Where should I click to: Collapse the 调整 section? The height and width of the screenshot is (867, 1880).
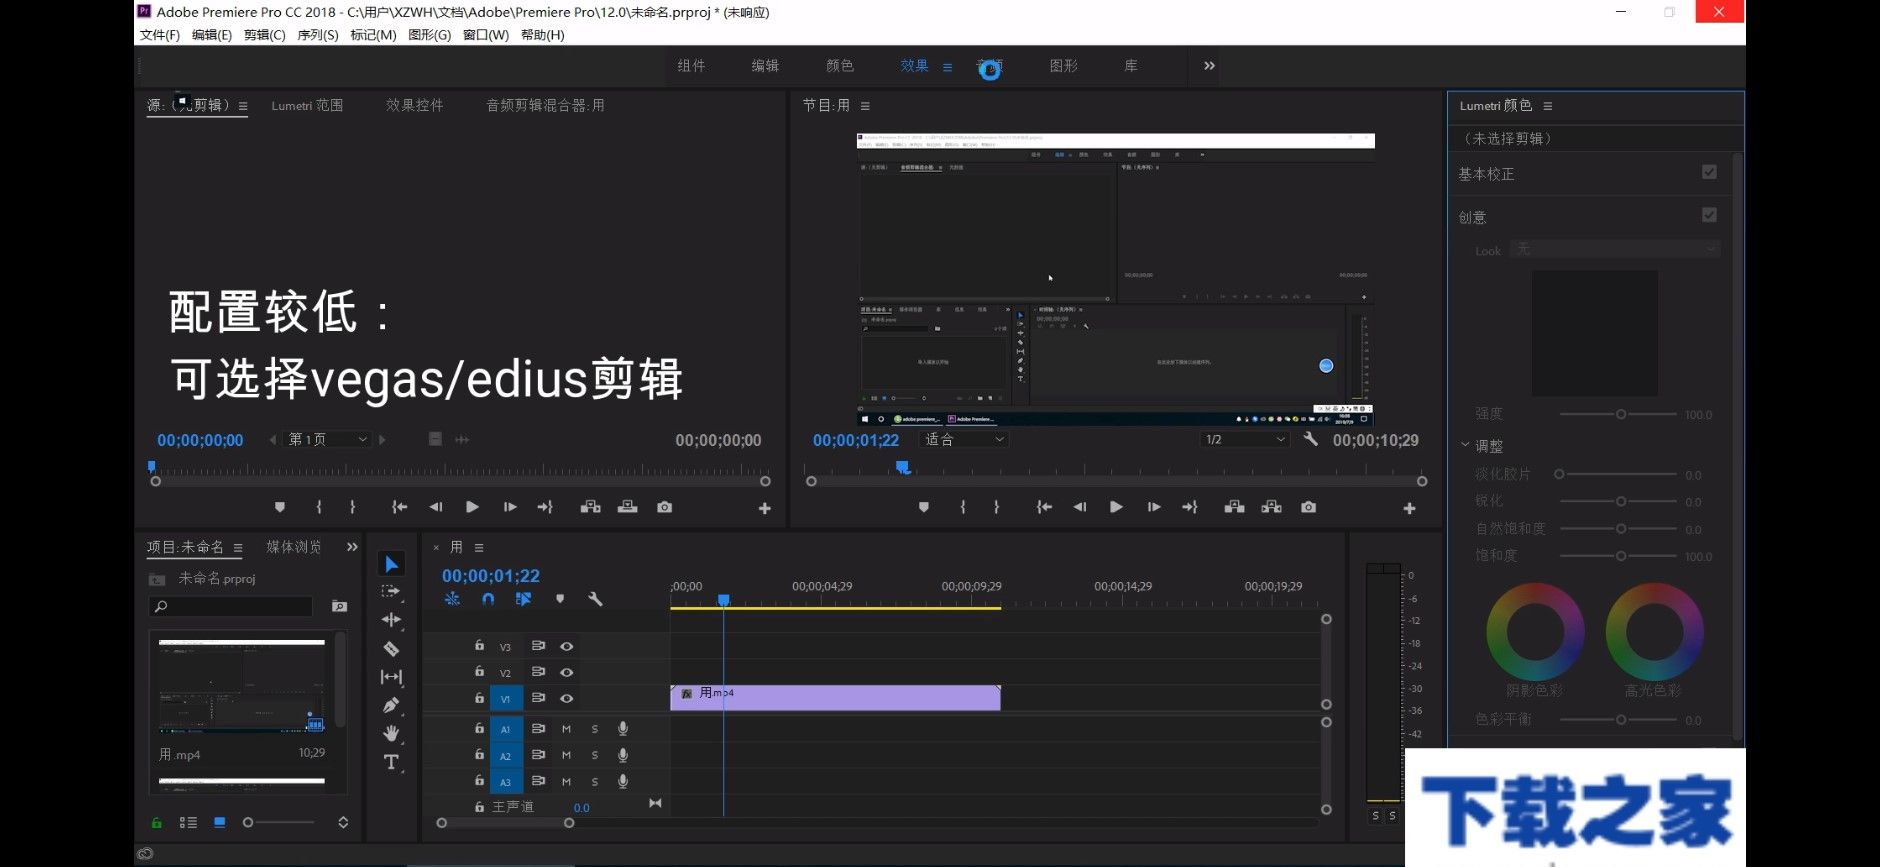click(x=1465, y=445)
